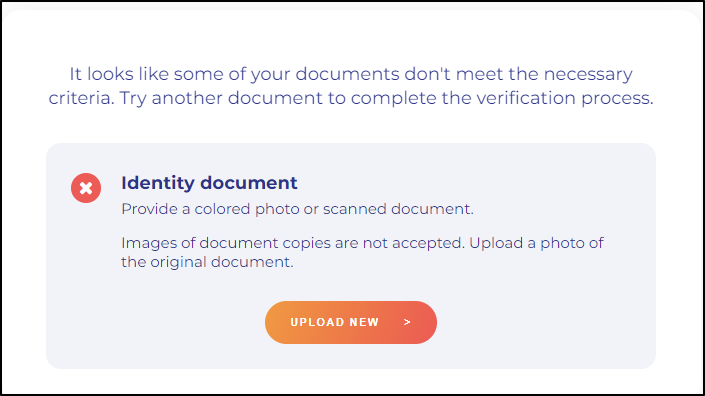Click the arrow on Upload New button
The height and width of the screenshot is (396, 705).
pyautogui.click(x=407, y=322)
